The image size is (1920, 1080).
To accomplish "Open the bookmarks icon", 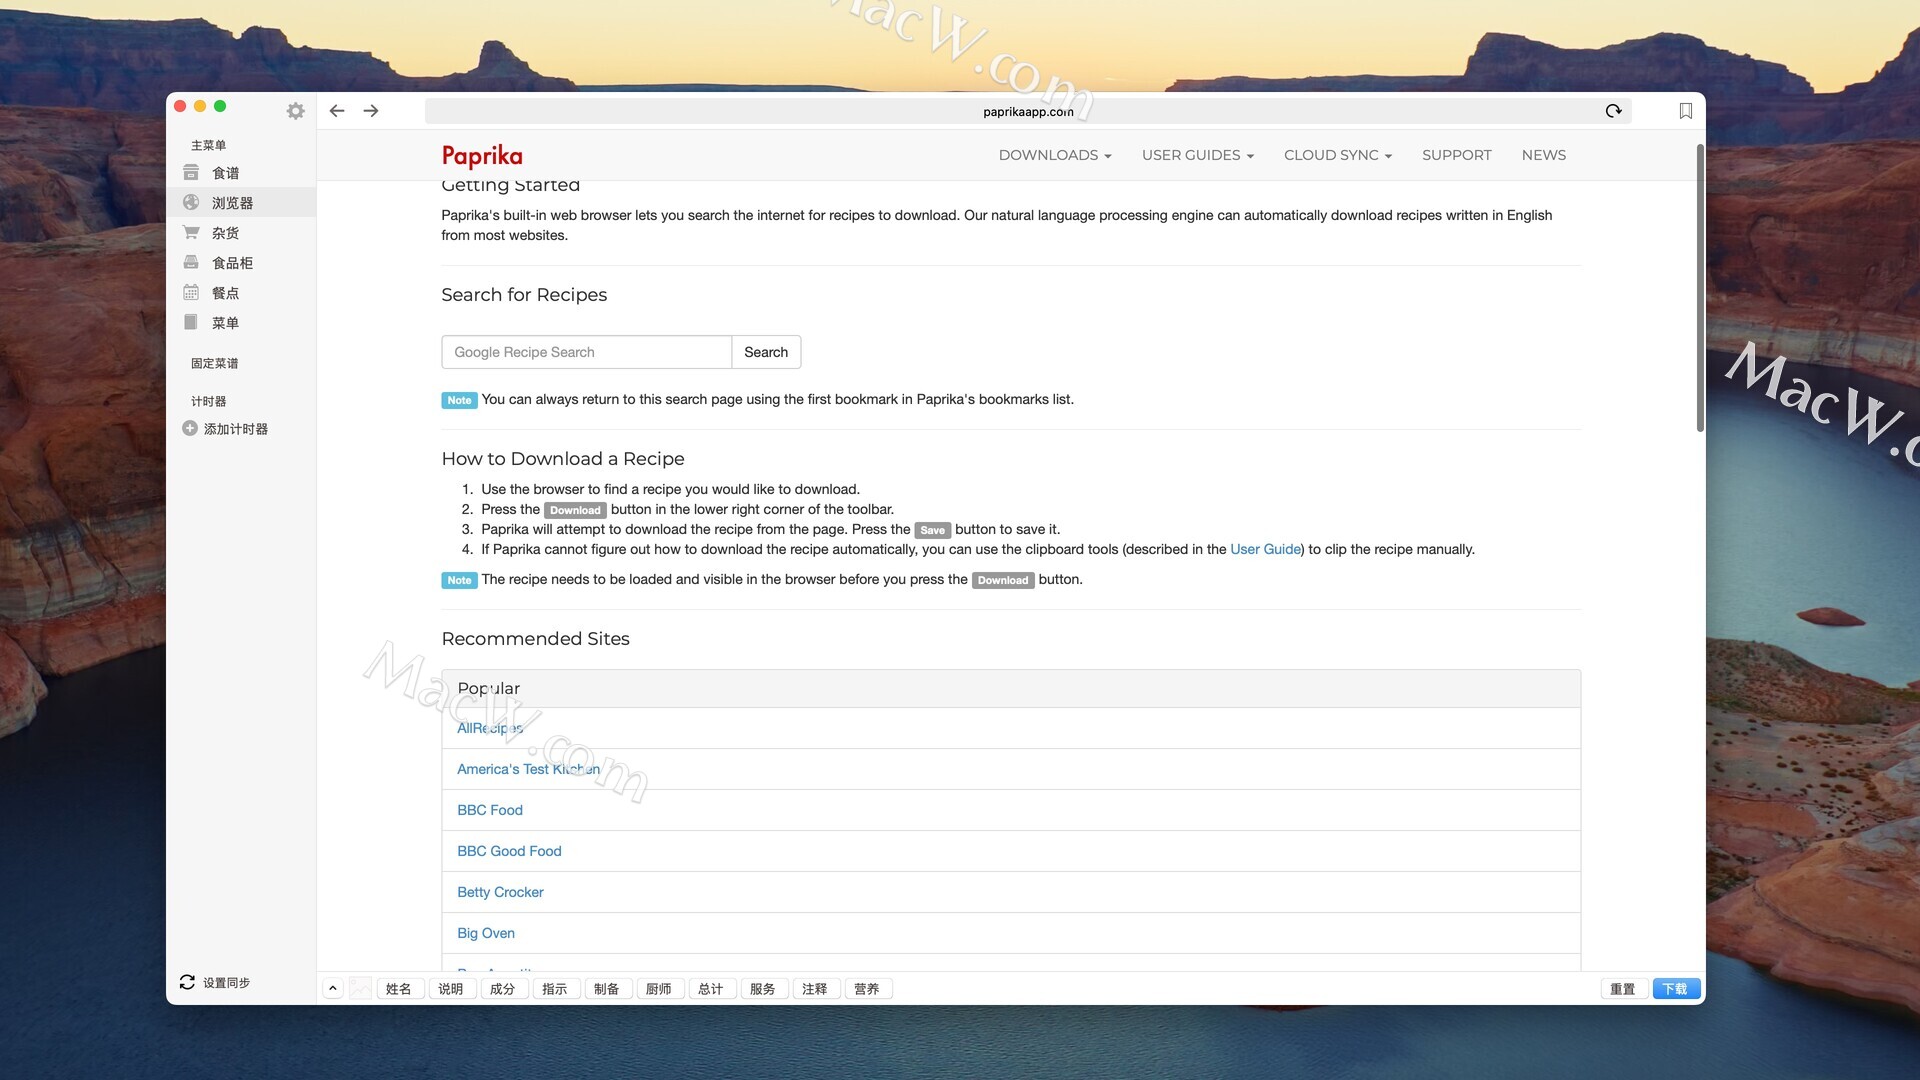I will tap(1685, 111).
